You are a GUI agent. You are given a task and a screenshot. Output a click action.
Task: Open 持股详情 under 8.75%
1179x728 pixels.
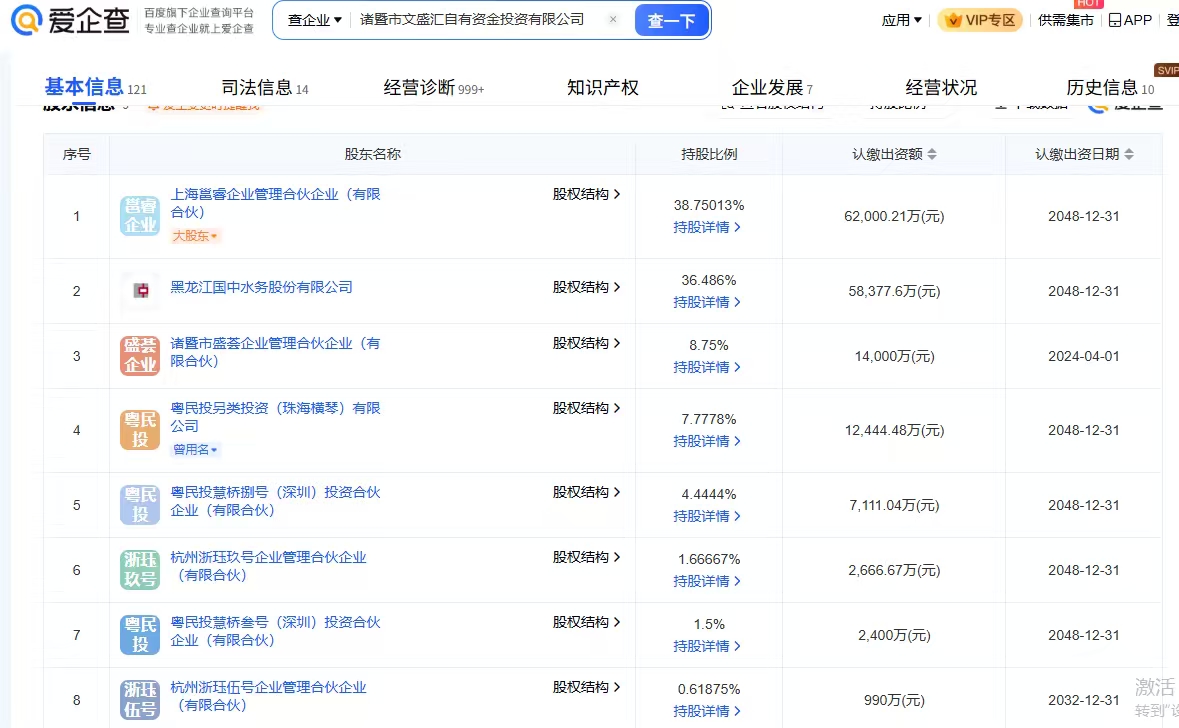point(707,367)
